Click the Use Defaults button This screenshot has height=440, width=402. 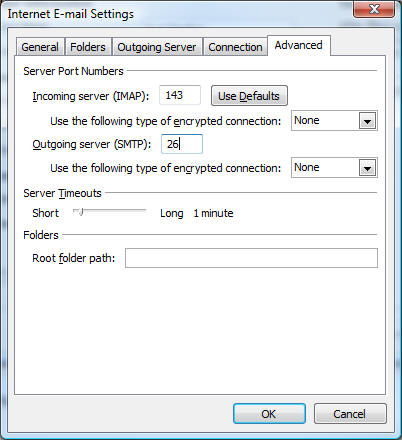coord(249,96)
